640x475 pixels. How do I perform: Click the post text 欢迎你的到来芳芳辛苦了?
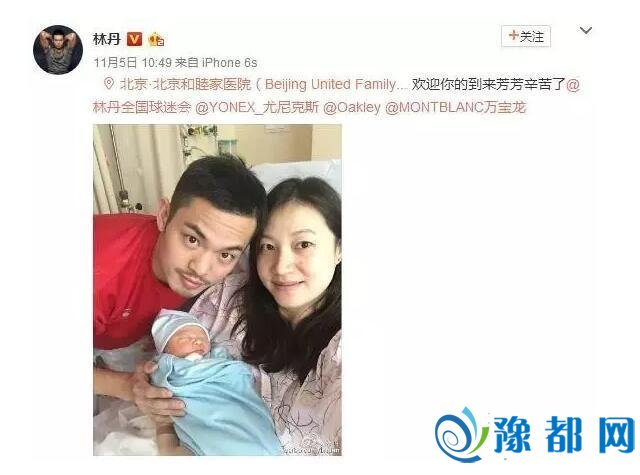[488, 84]
